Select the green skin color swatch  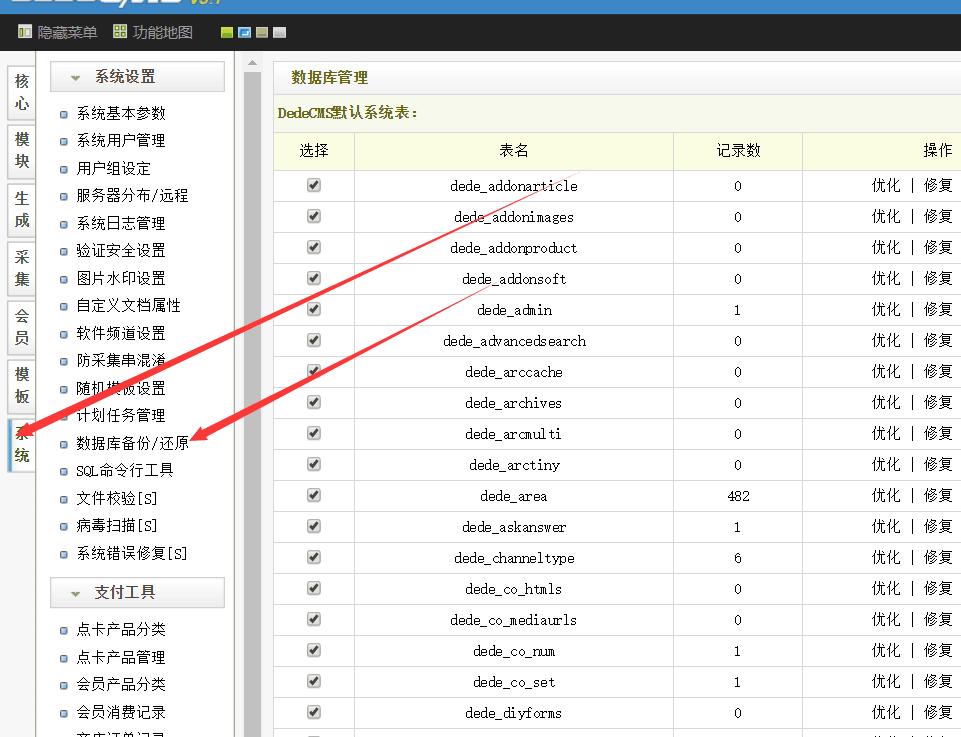(228, 33)
